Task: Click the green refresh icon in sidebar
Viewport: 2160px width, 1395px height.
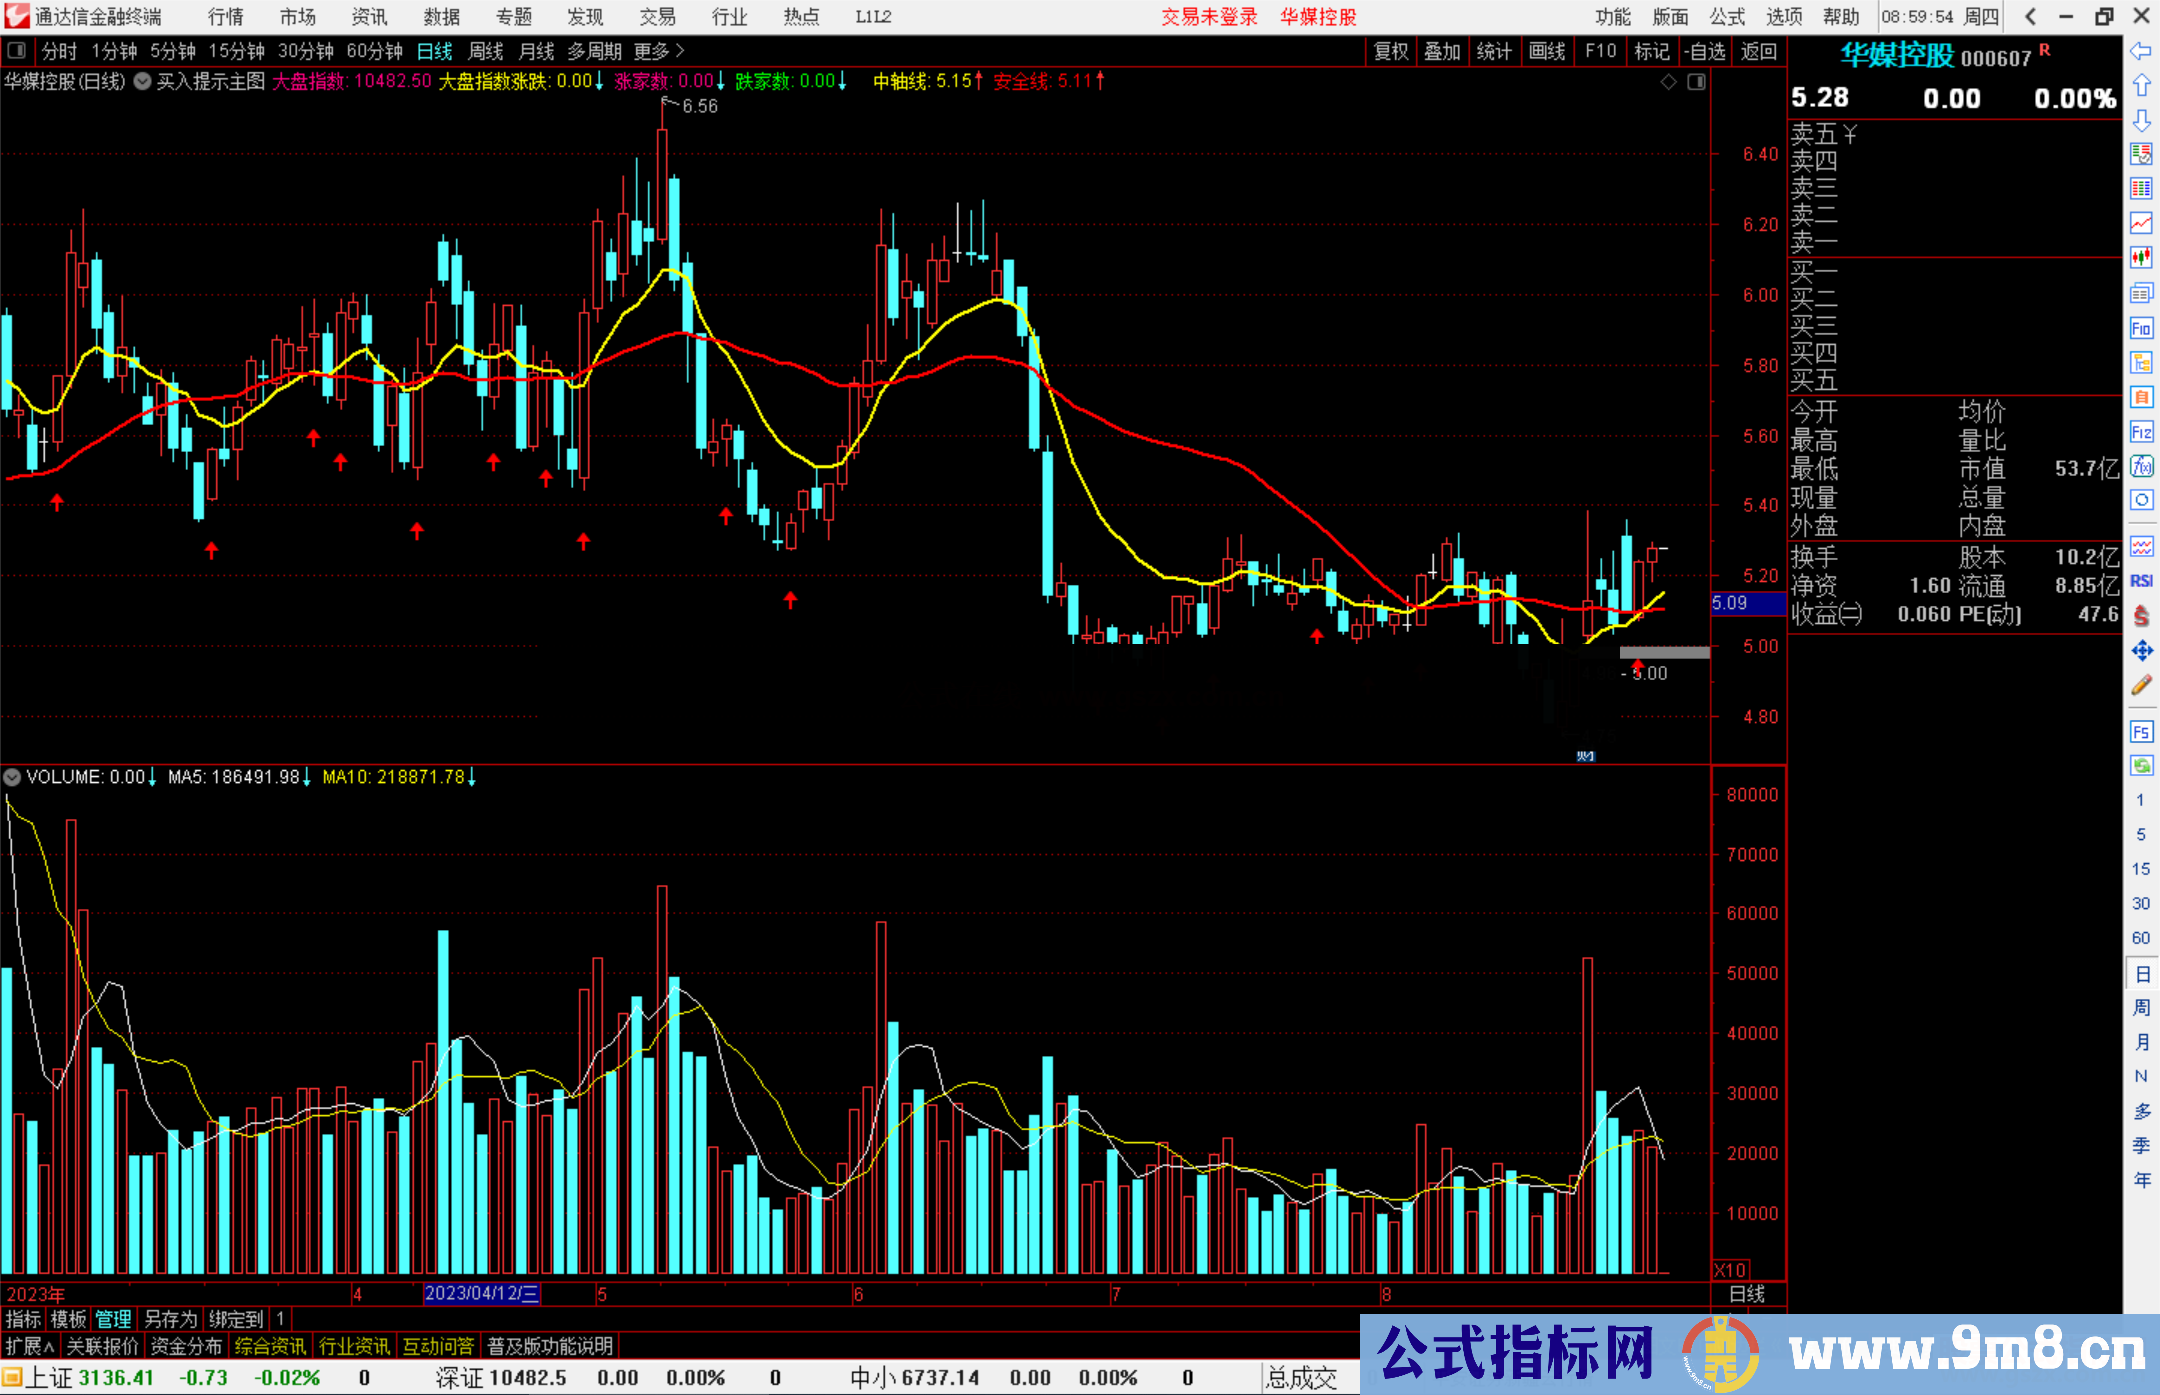Action: [2141, 766]
